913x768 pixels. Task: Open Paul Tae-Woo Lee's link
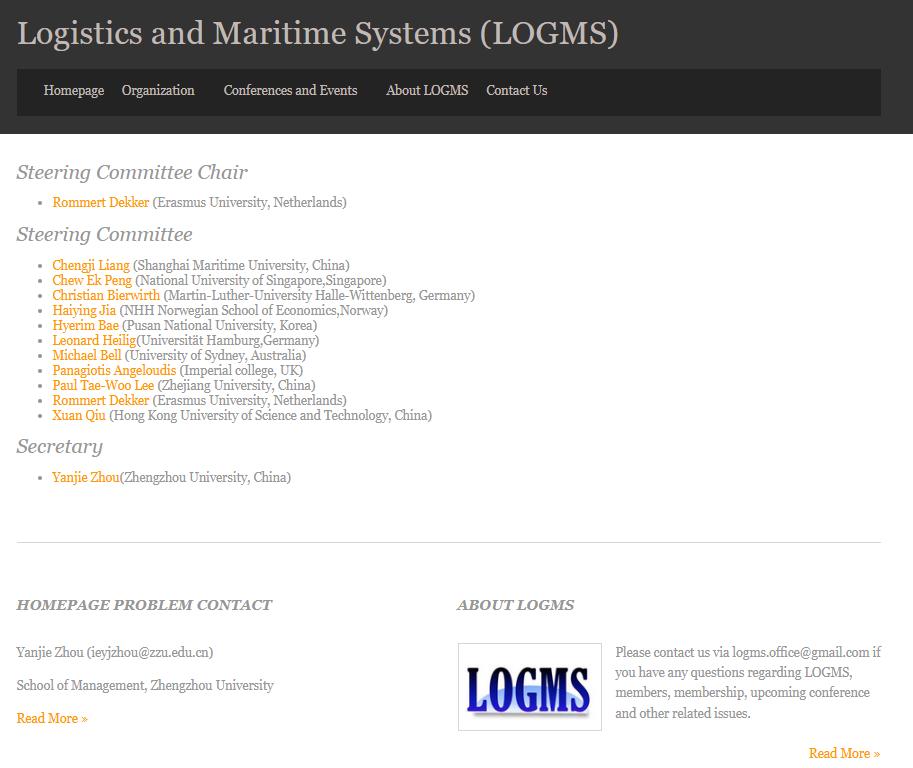pyautogui.click(x=103, y=386)
